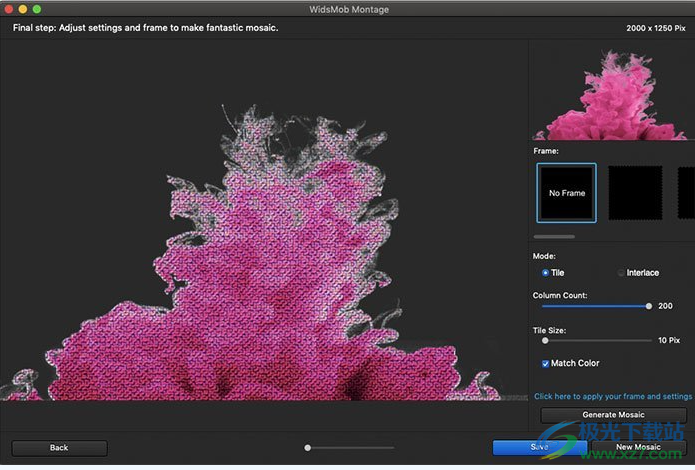This screenshot has height=470, width=695.
Task: Select Tile mode radio button
Action: tap(545, 272)
